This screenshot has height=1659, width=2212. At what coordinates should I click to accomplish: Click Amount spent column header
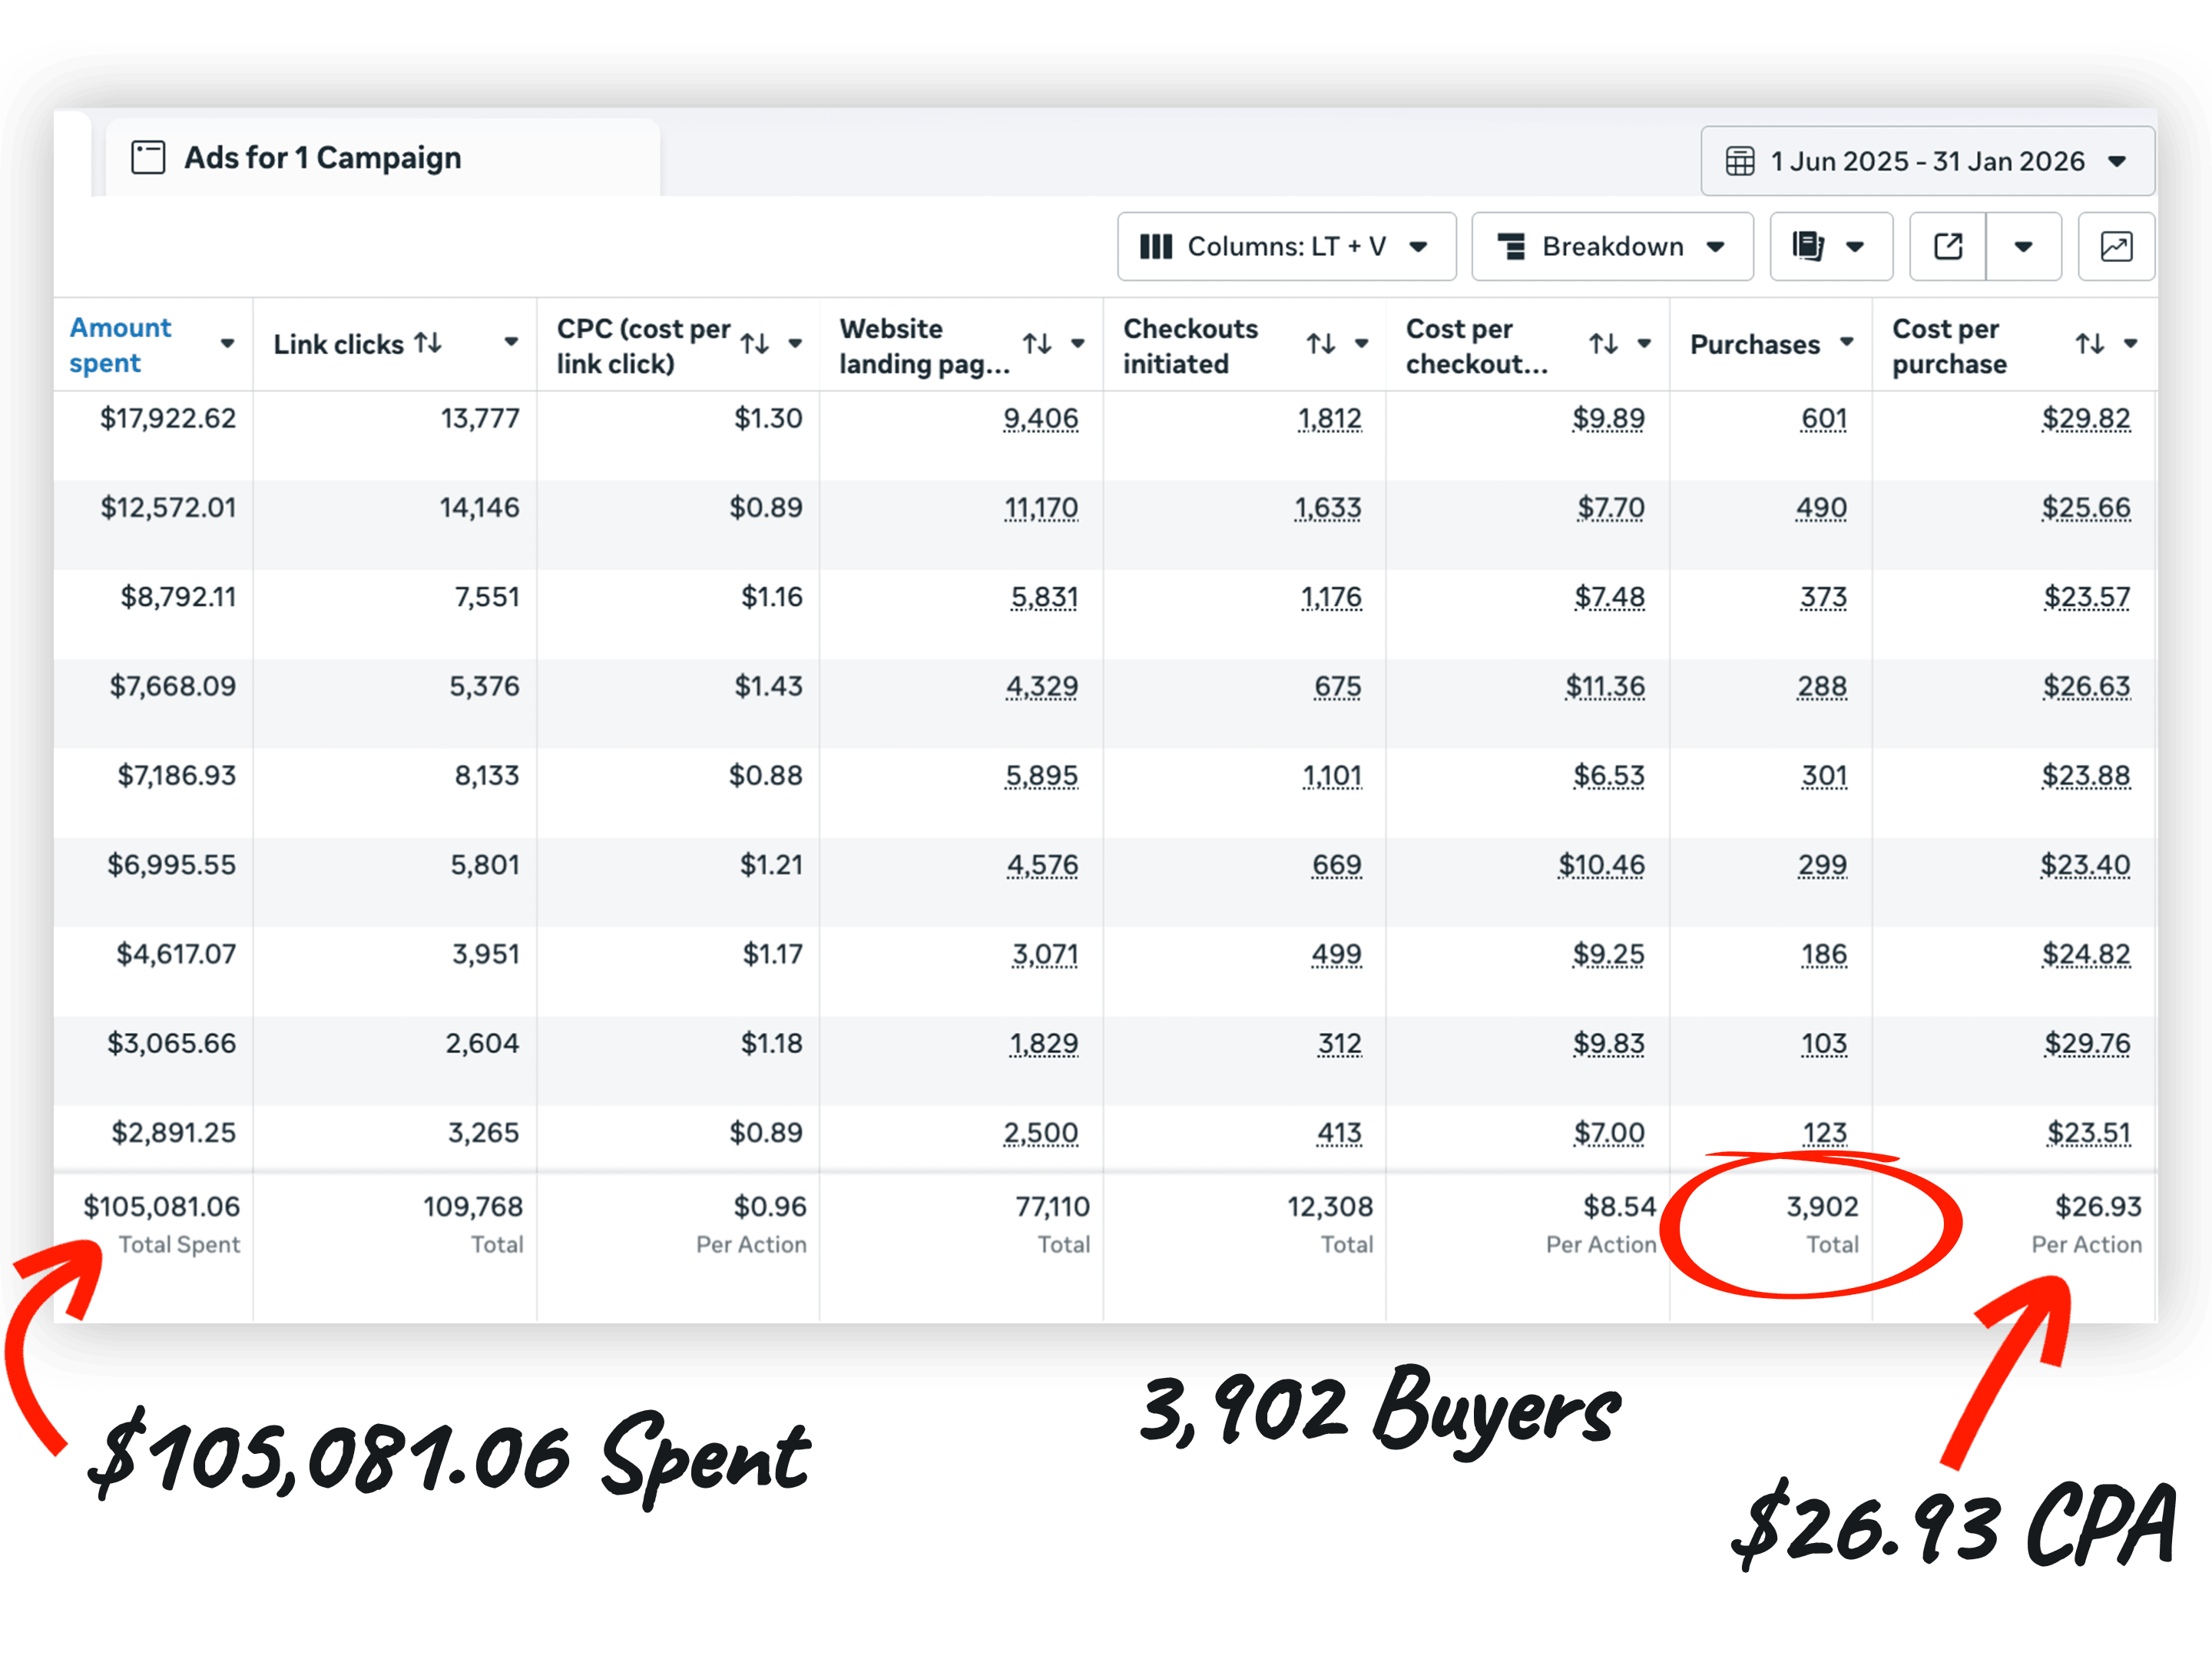(120, 345)
